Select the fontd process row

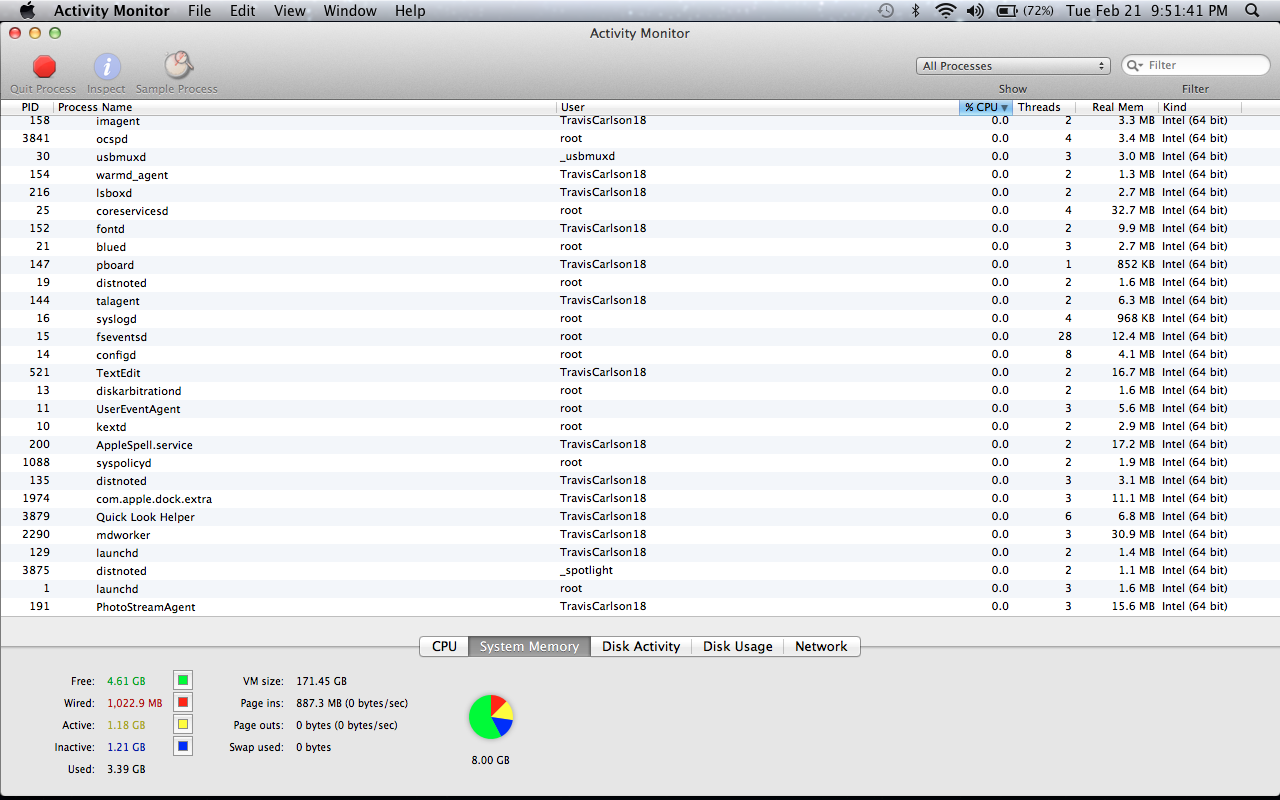point(640,228)
